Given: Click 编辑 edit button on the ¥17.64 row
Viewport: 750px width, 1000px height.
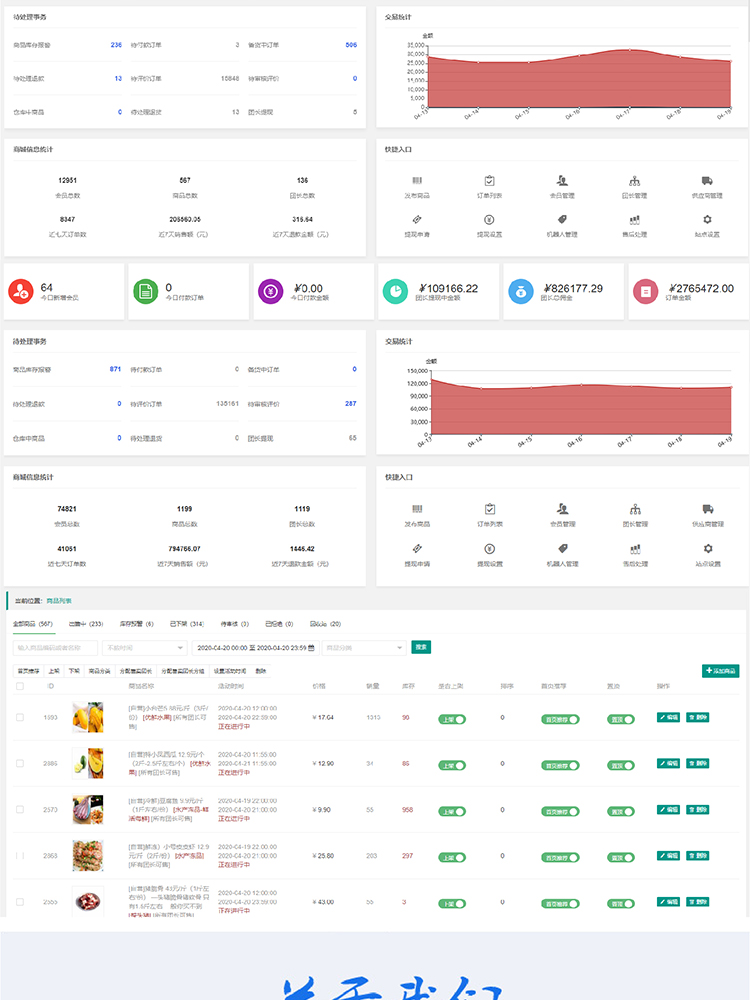Looking at the screenshot, I should tap(668, 717).
